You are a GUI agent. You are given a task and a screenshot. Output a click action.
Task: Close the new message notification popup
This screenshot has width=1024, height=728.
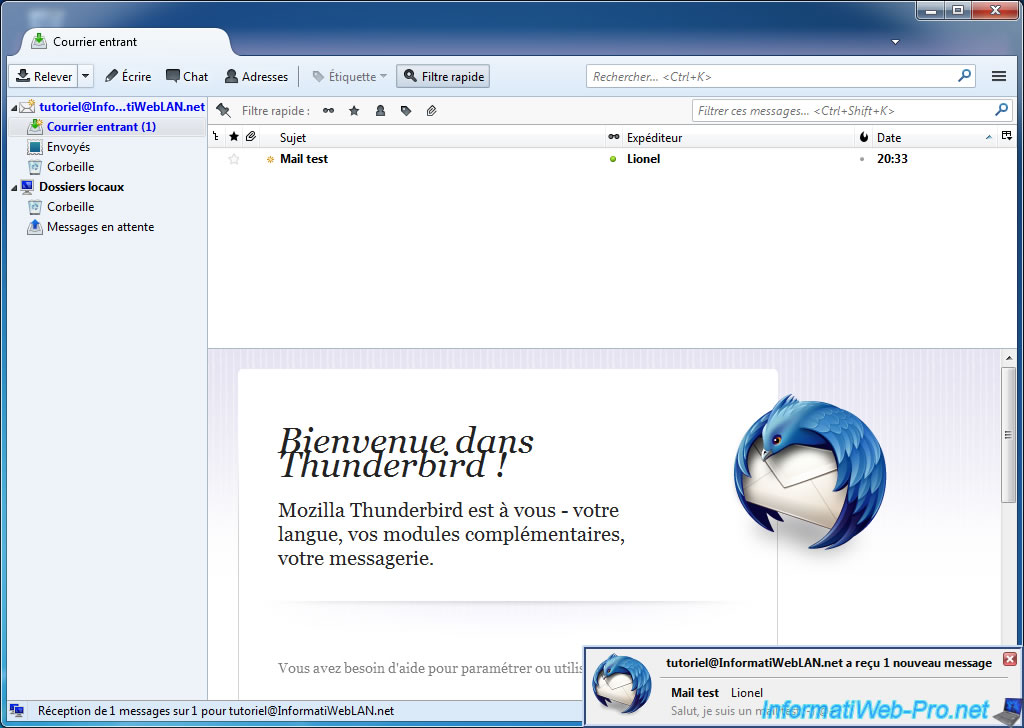[x=1010, y=659]
